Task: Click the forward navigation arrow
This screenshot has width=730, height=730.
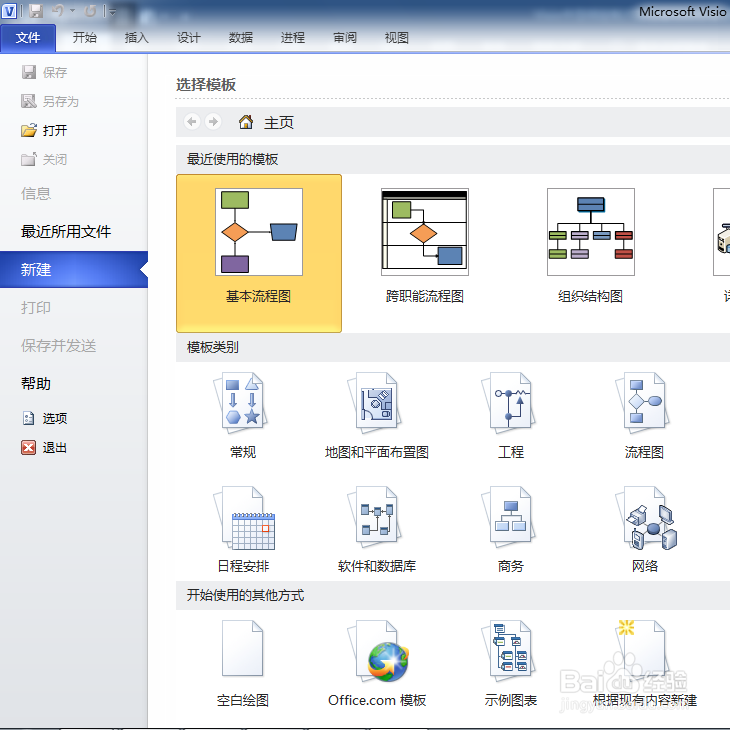Action: (213, 122)
